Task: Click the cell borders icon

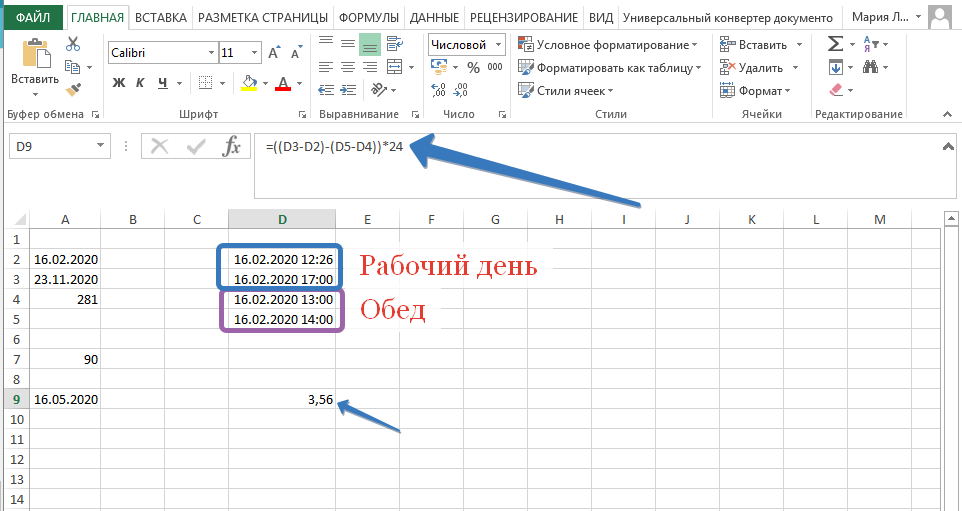Action: [206, 82]
